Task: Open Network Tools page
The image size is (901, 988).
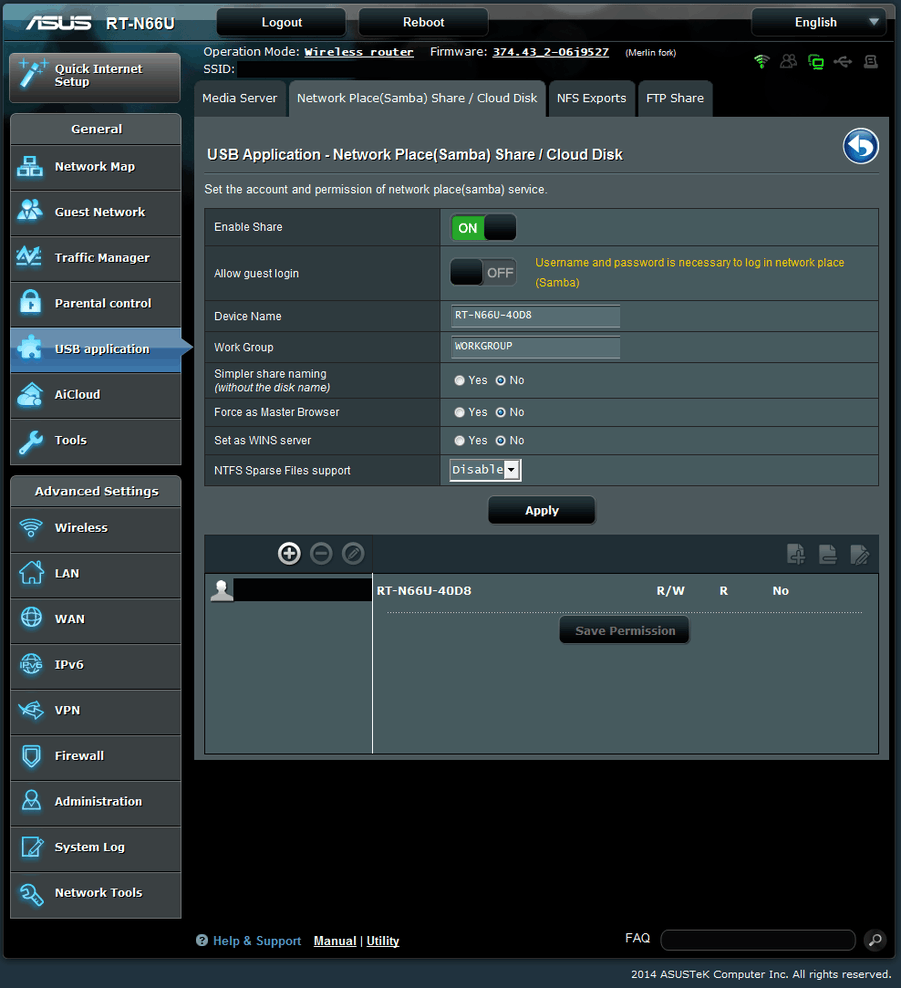Action: pyautogui.click(x=96, y=893)
